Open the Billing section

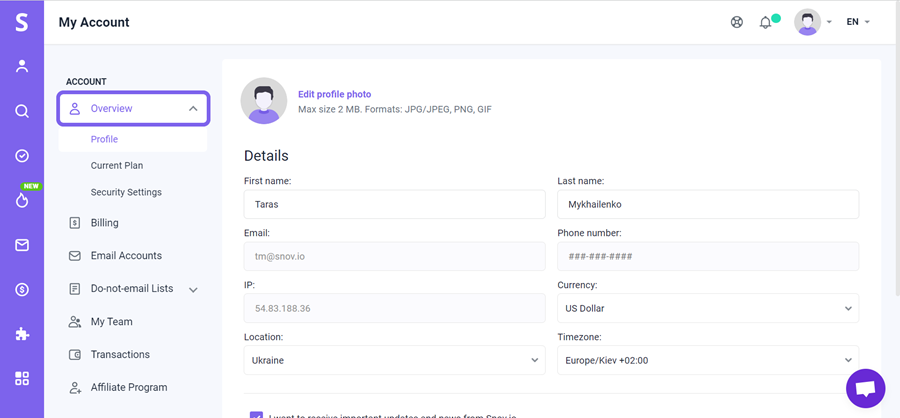[x=104, y=223]
